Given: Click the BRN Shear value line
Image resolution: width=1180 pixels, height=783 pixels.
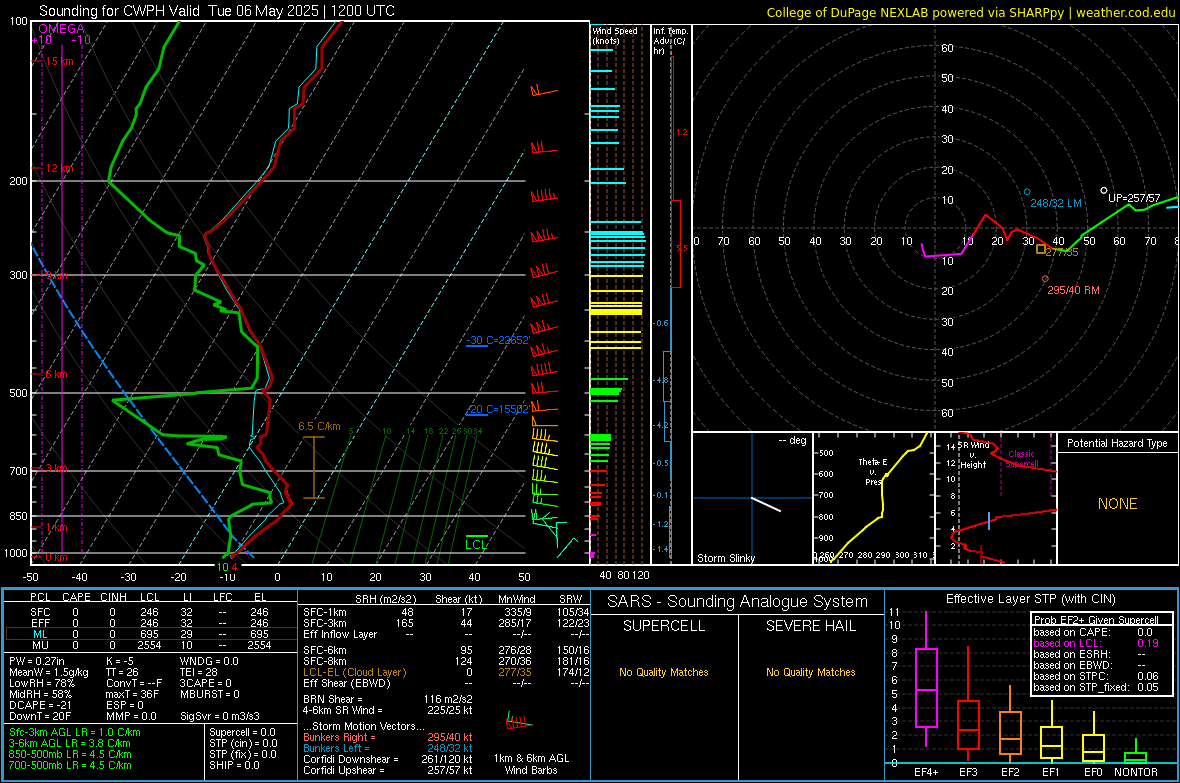Looking at the screenshot, I should (388, 699).
